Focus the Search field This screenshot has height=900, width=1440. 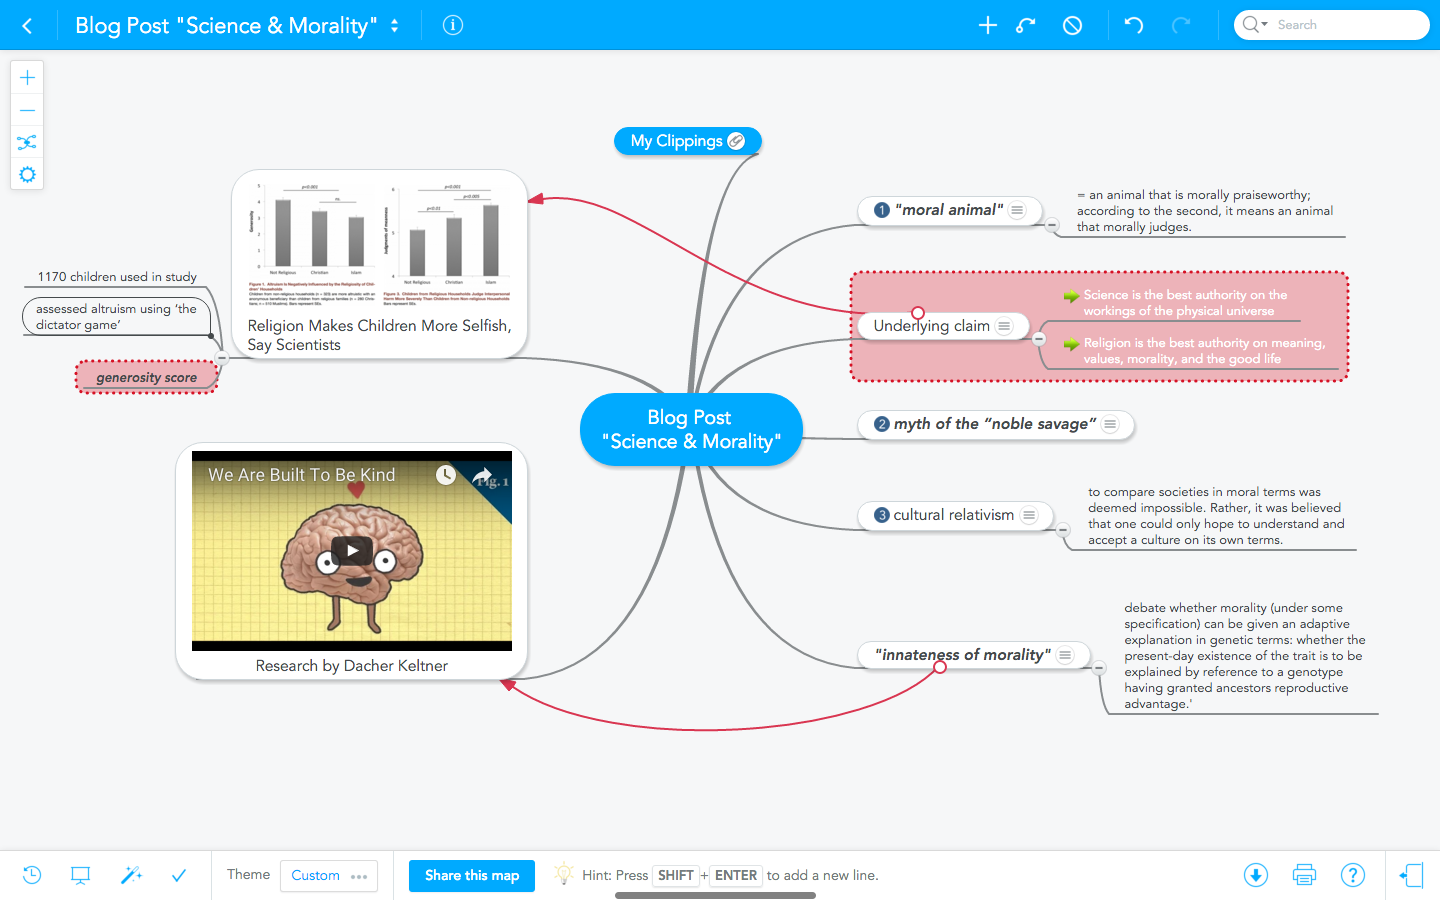click(x=1332, y=25)
